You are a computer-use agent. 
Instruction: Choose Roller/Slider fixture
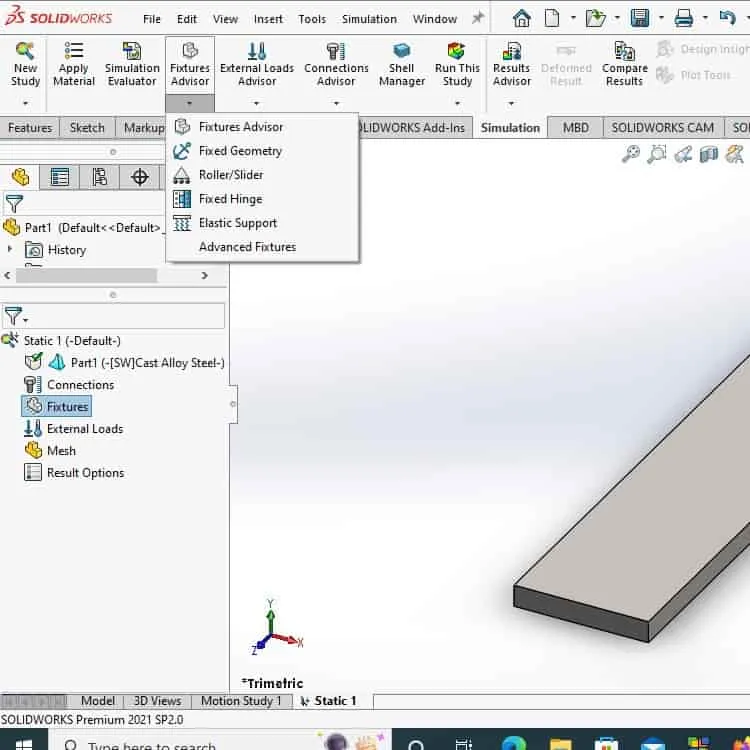click(263, 175)
